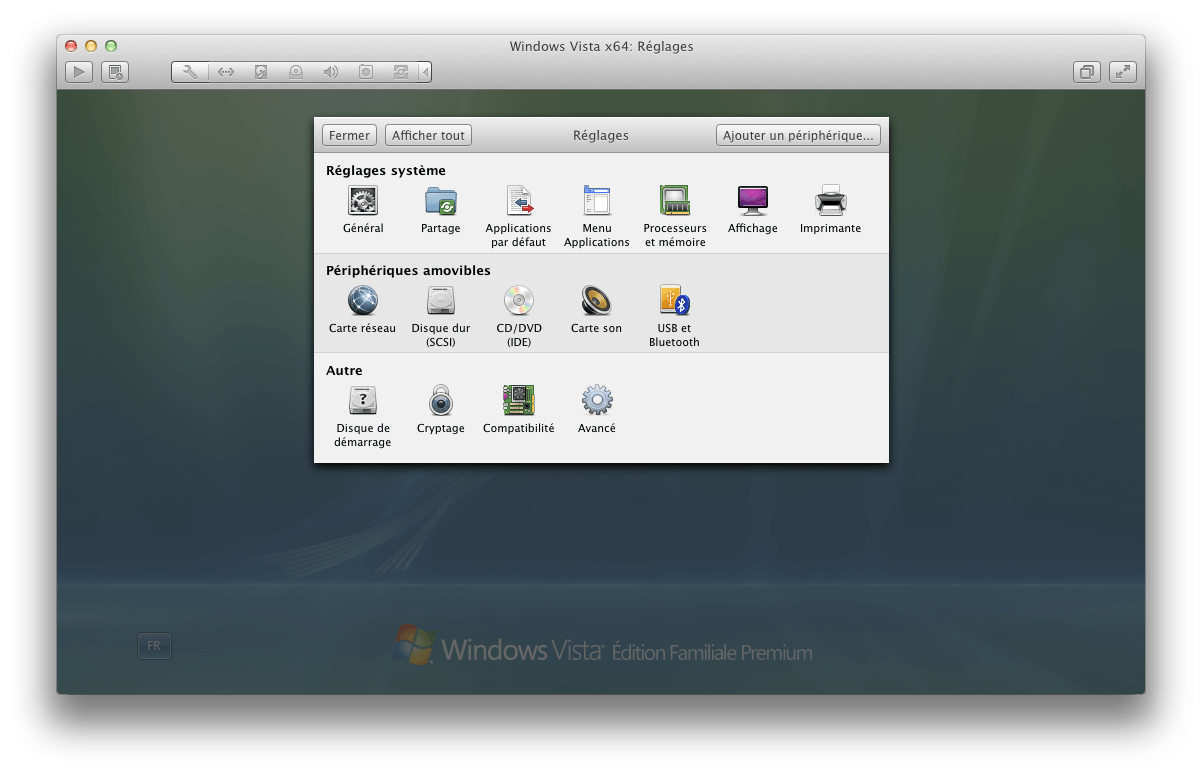Open the Imprimante printer settings
This screenshot has height=773, width=1202.
[830, 210]
